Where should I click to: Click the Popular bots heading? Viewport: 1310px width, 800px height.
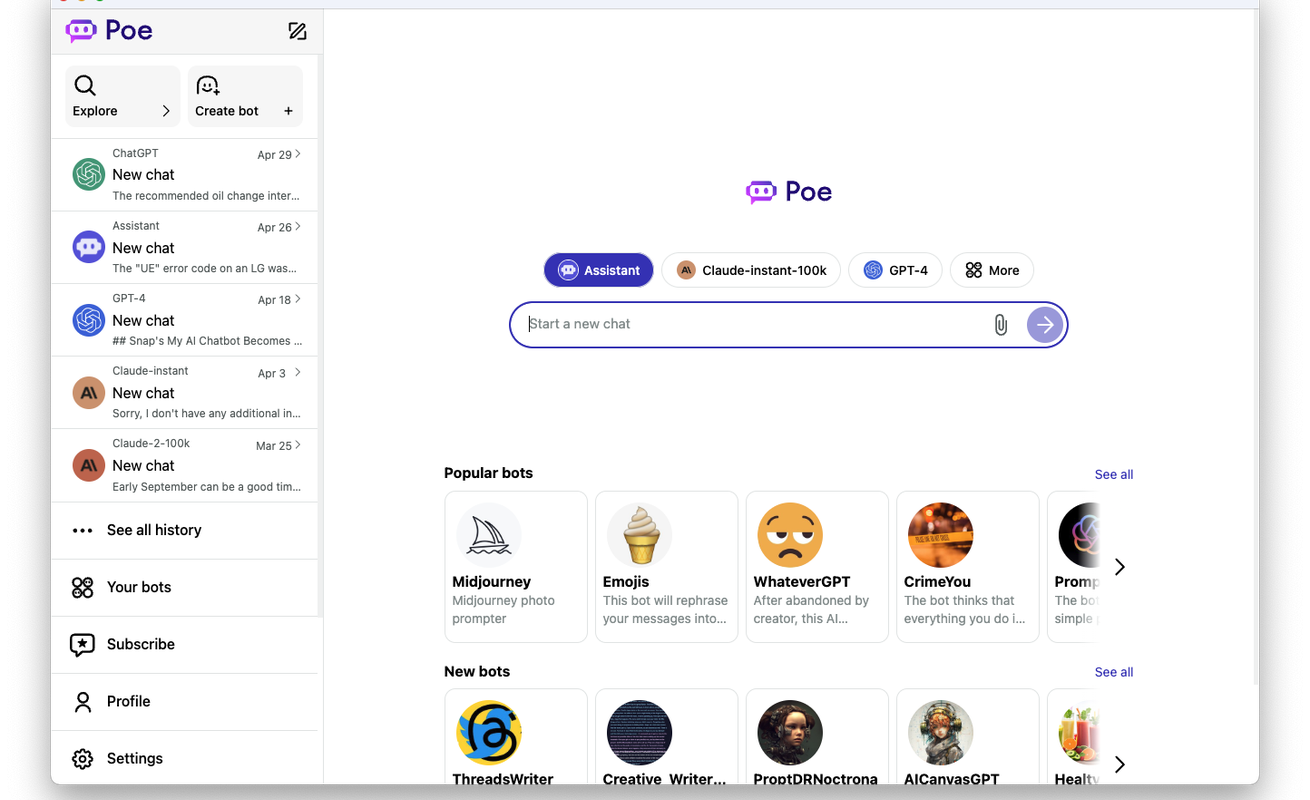(488, 473)
